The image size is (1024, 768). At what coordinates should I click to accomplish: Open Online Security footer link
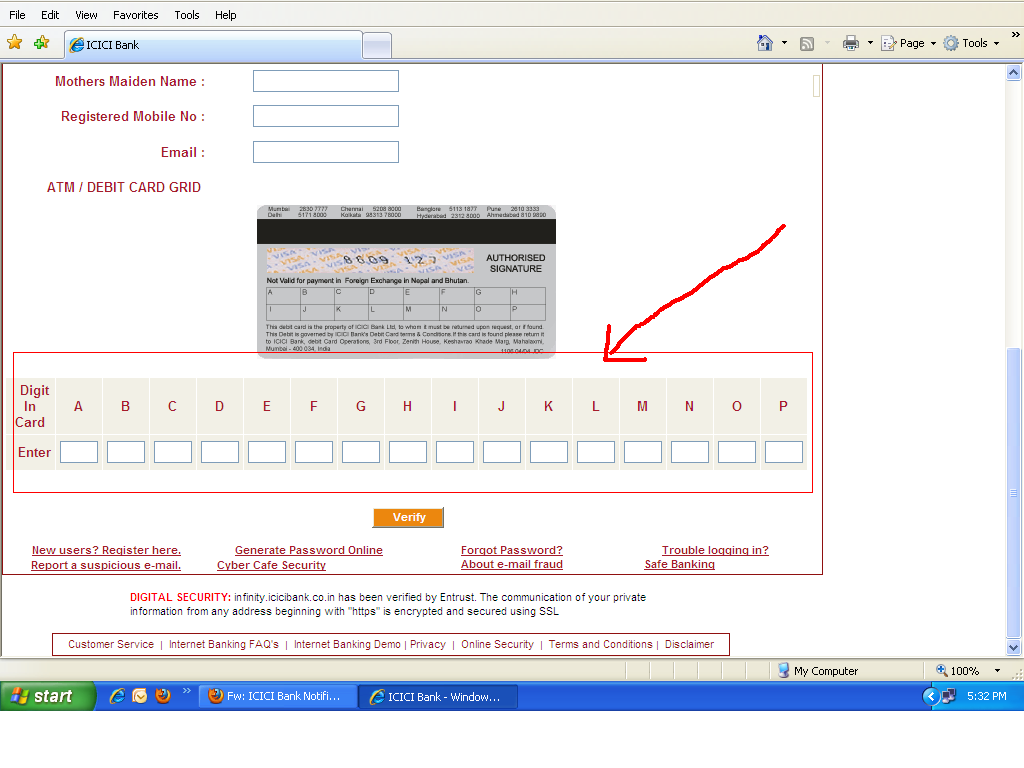tap(498, 644)
